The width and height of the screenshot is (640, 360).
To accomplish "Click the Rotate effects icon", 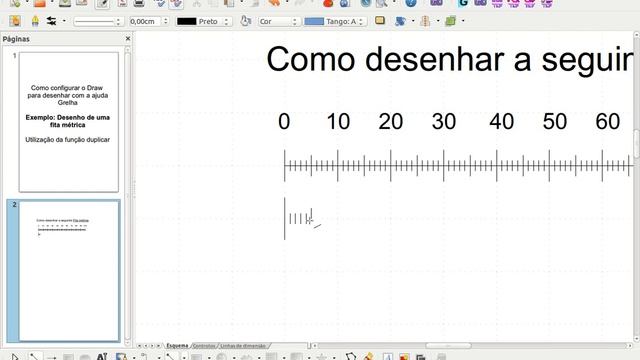I will 400,21.
